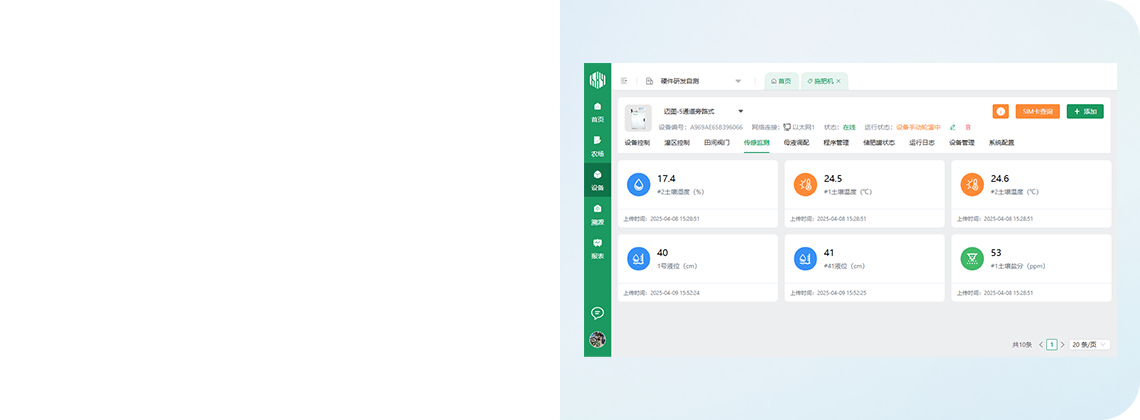The height and width of the screenshot is (420, 1140).
Task: Click the 设备手动配置中 run status
Action: (x=918, y=127)
